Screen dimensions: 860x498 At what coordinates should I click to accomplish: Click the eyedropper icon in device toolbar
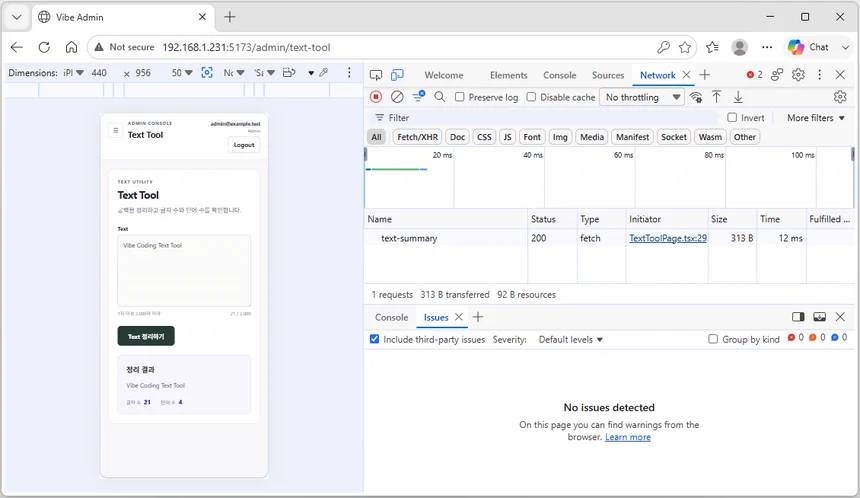click(324, 72)
